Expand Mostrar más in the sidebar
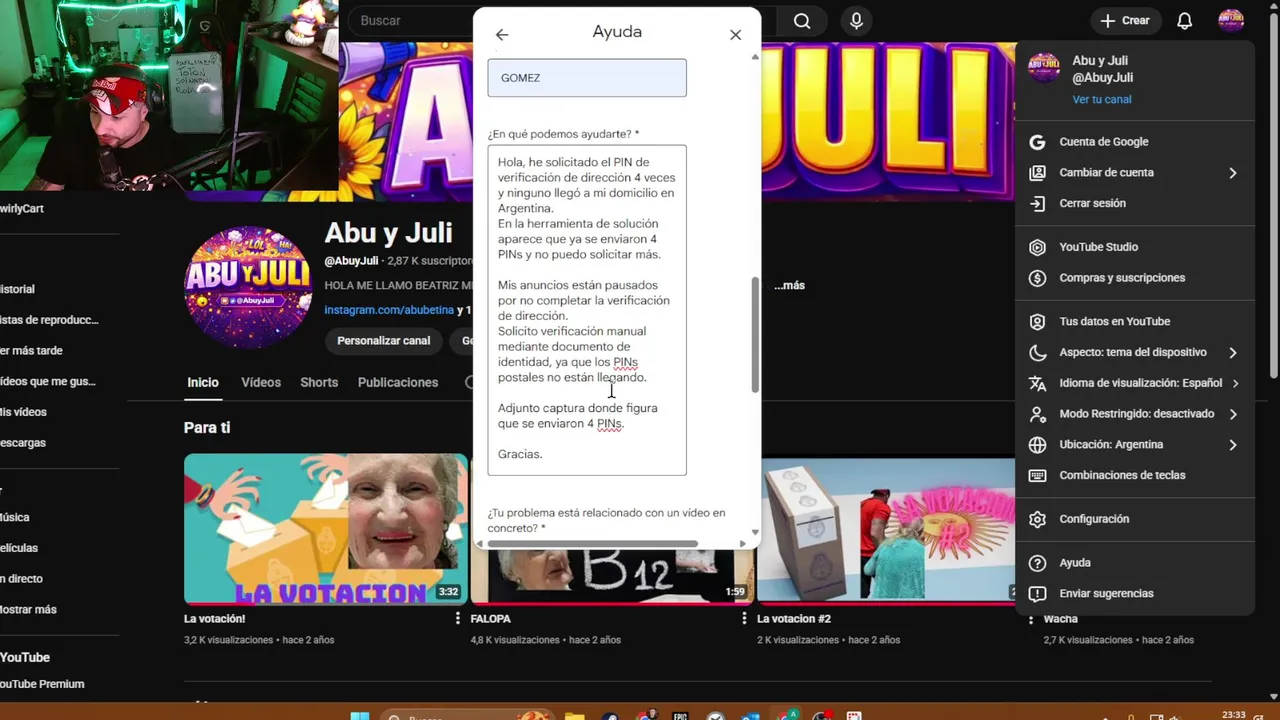Screen dimensions: 1280x720 29,610
